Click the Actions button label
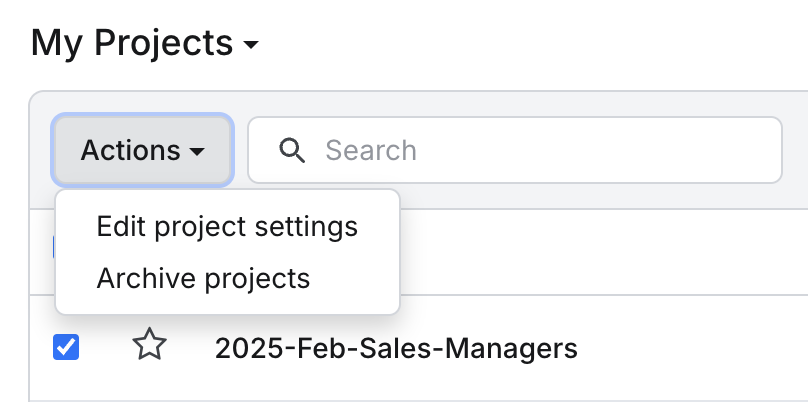The width and height of the screenshot is (808, 402). click(x=130, y=150)
